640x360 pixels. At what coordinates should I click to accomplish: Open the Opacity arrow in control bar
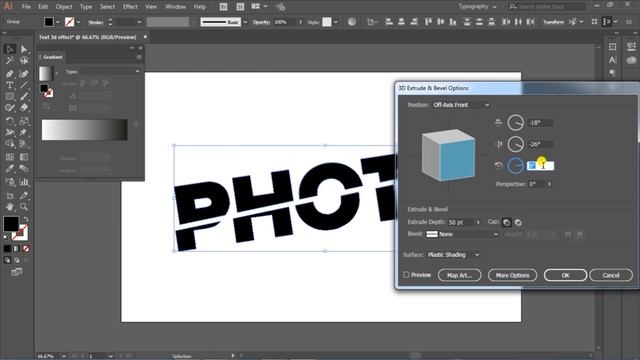pyautogui.click(x=300, y=22)
